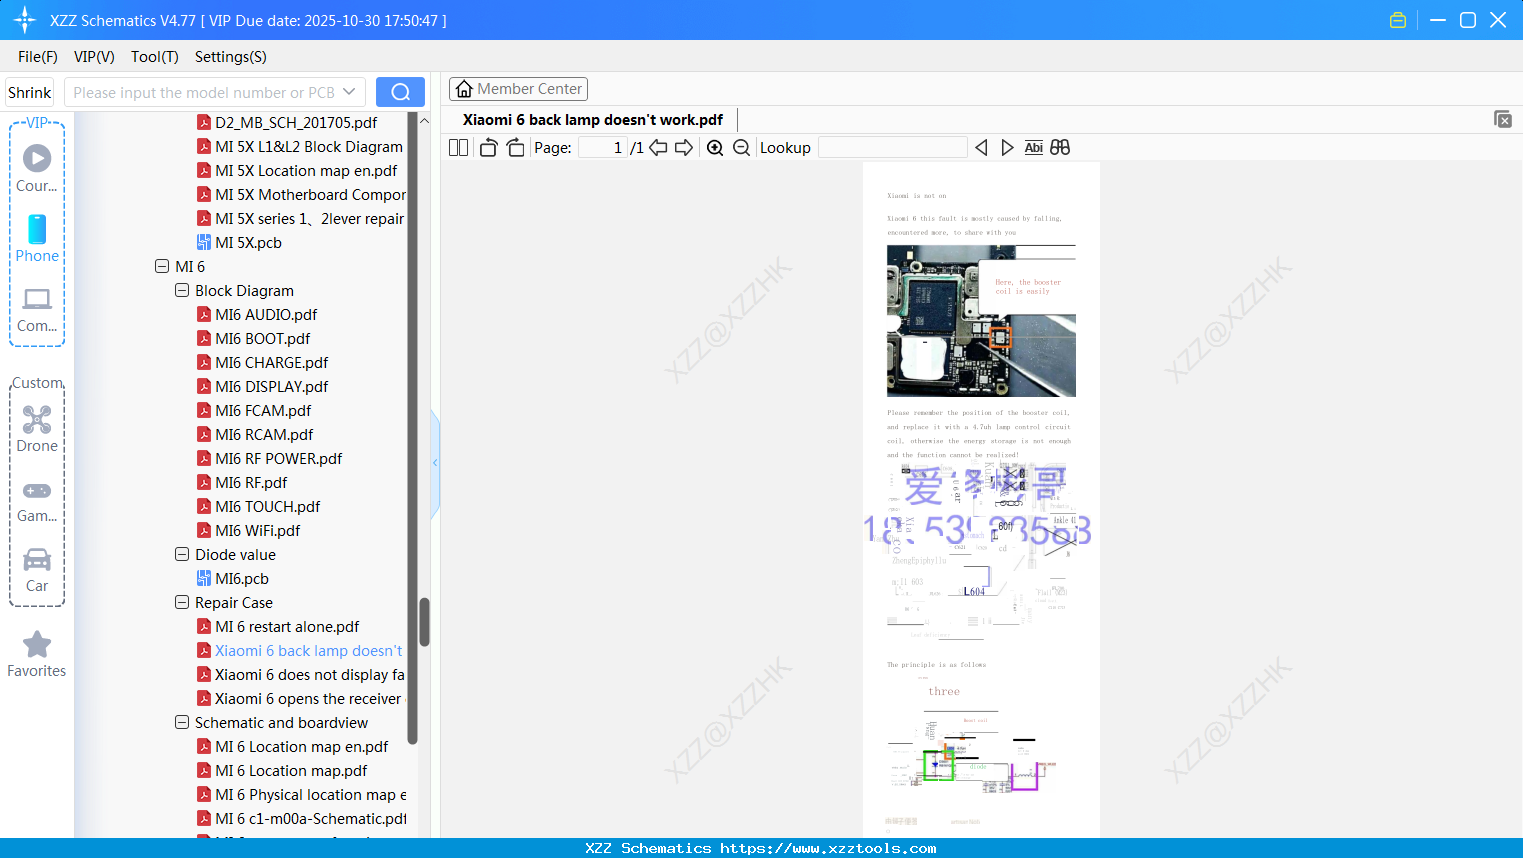Screen dimensions: 1523x858
Task: Collapse the Schematic and boardview folder
Action: (x=182, y=723)
